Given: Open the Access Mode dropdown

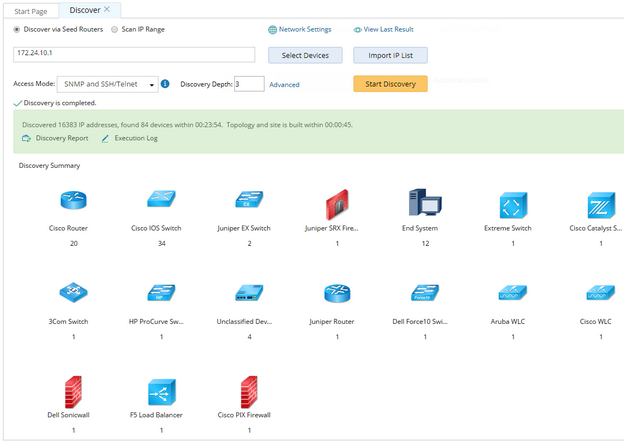Looking at the screenshot, I should [x=107, y=84].
